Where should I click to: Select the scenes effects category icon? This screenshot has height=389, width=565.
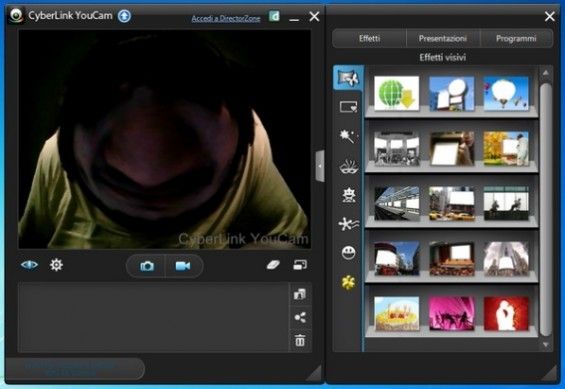(x=348, y=78)
